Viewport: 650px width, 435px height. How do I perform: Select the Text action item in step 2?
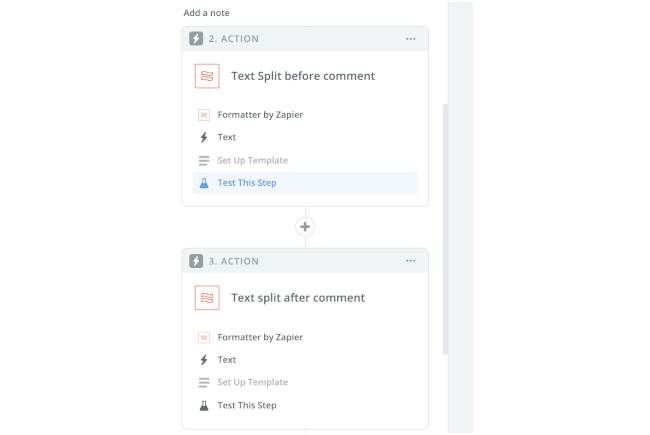pyautogui.click(x=227, y=137)
